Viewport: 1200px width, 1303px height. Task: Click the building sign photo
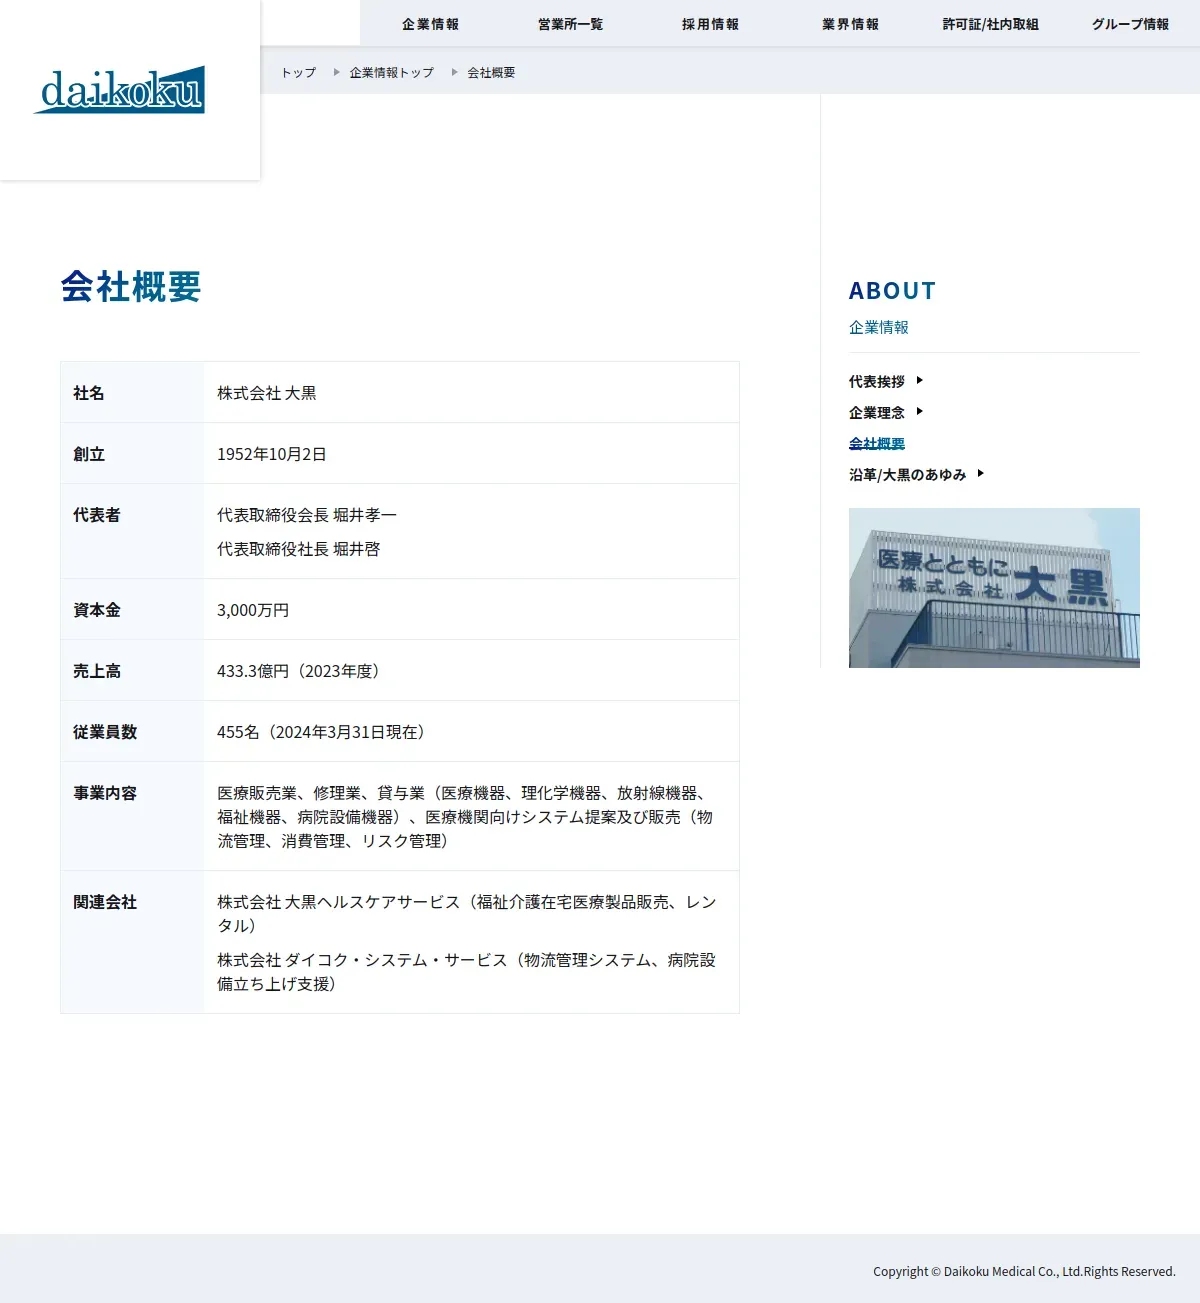994,588
